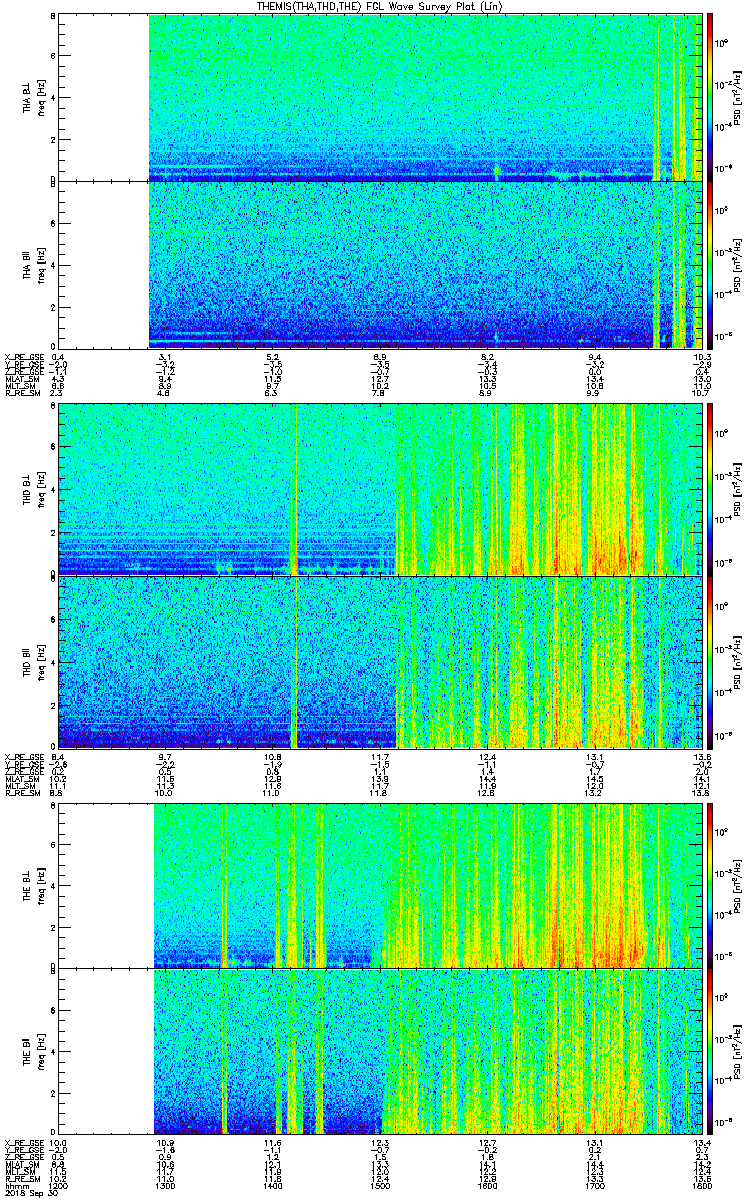Click the '1300' time tick label at bottom
The image size is (750, 1200).
point(165,1186)
